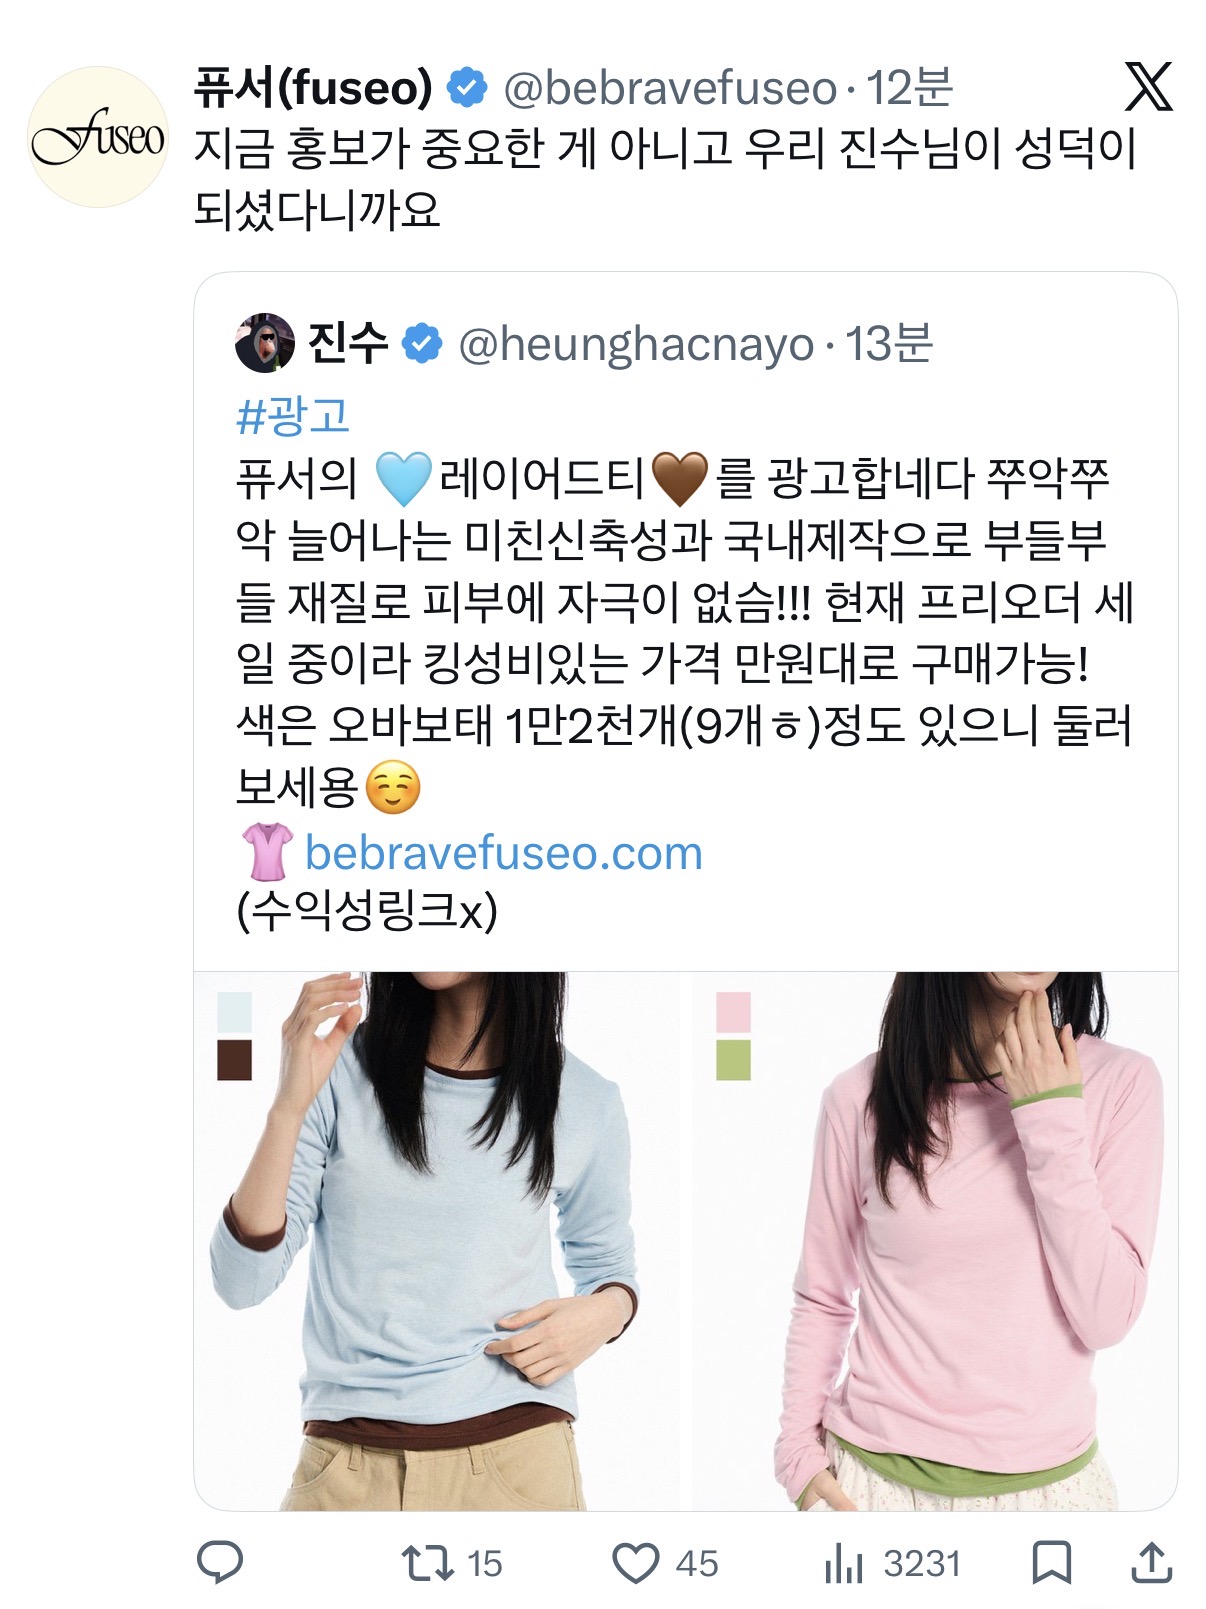Select the #광고 hashtag
Viewport: 1206px width, 1609px height.
pos(293,414)
